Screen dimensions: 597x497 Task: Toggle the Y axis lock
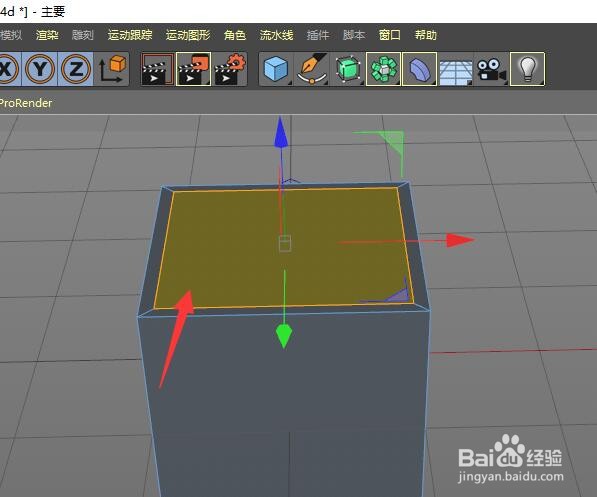pyautogui.click(x=40, y=69)
